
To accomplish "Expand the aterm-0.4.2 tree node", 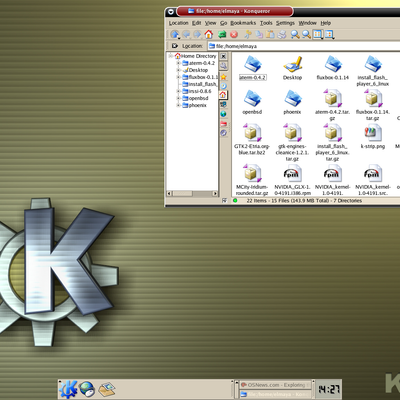I will [178, 63].
